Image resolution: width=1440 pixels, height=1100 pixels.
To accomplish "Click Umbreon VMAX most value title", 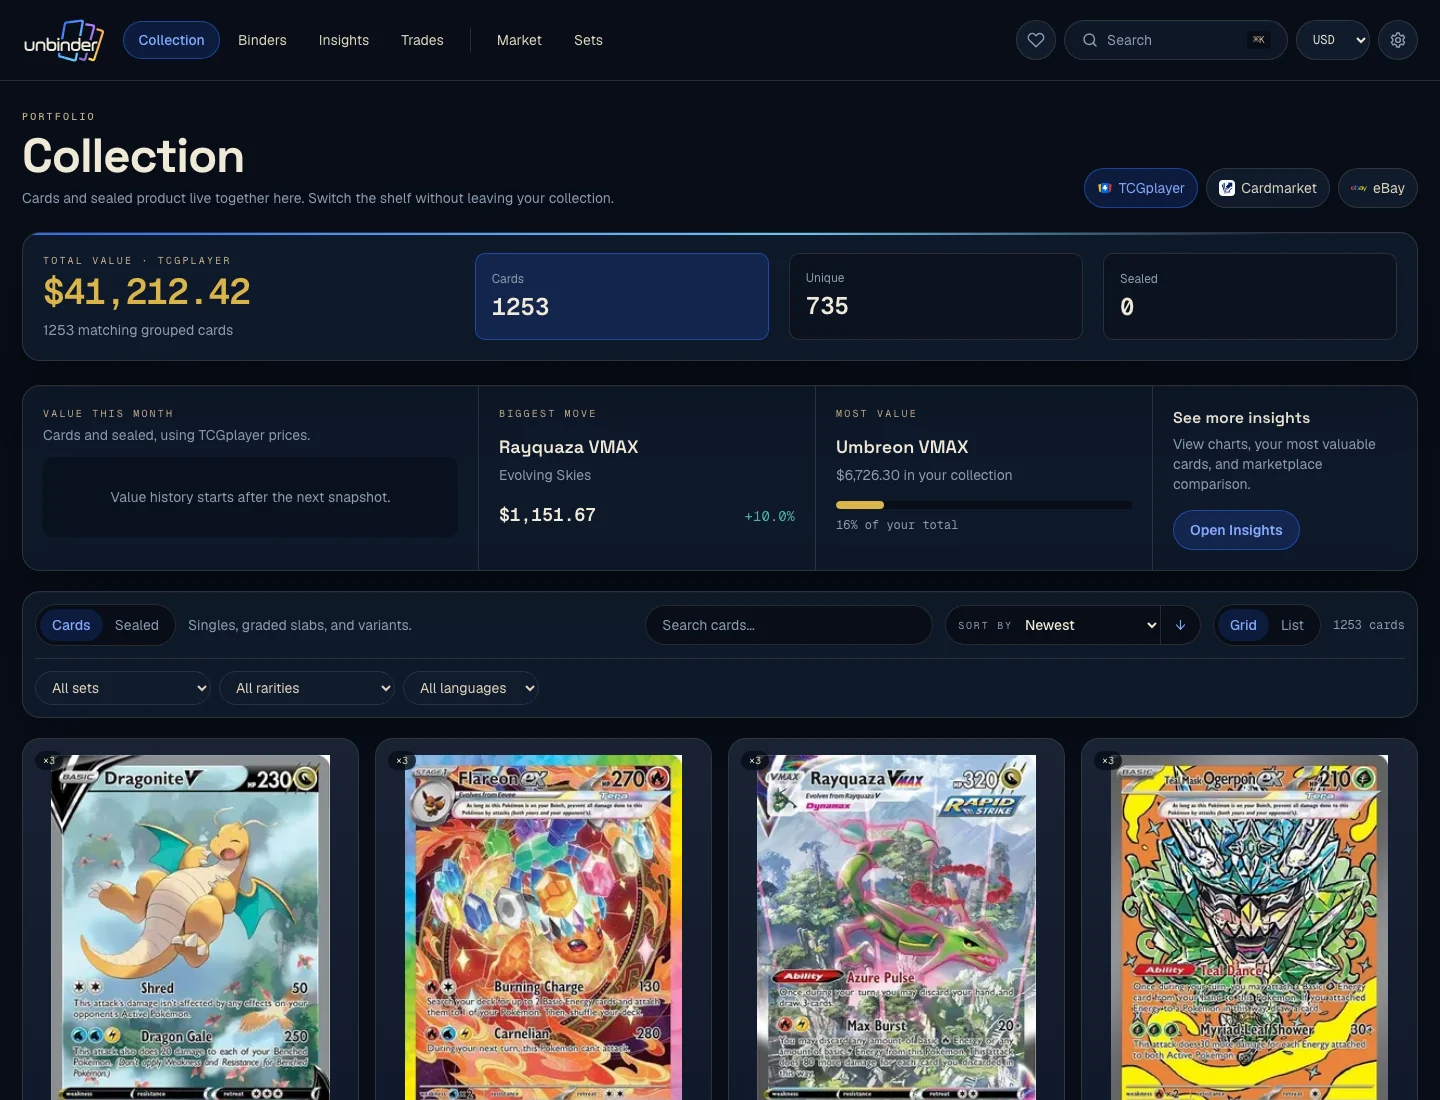I will point(902,447).
